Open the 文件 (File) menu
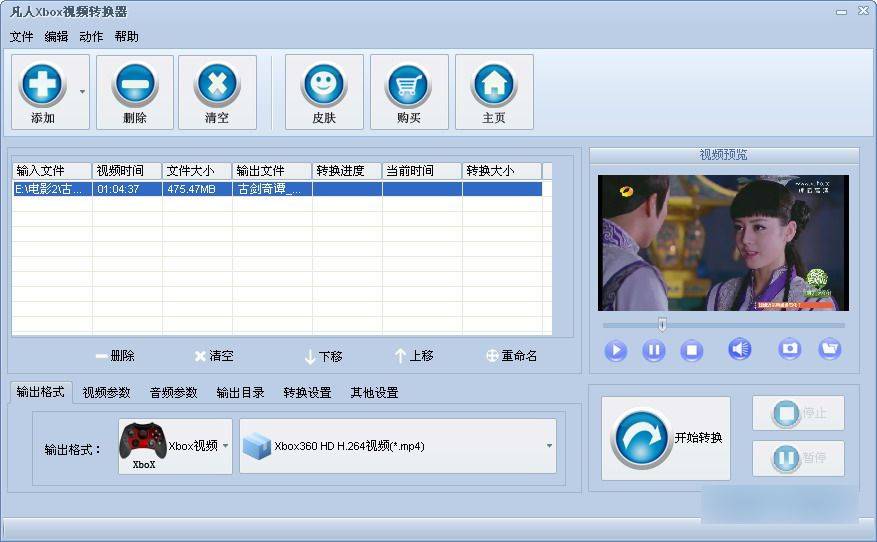The image size is (877, 542). 21,37
